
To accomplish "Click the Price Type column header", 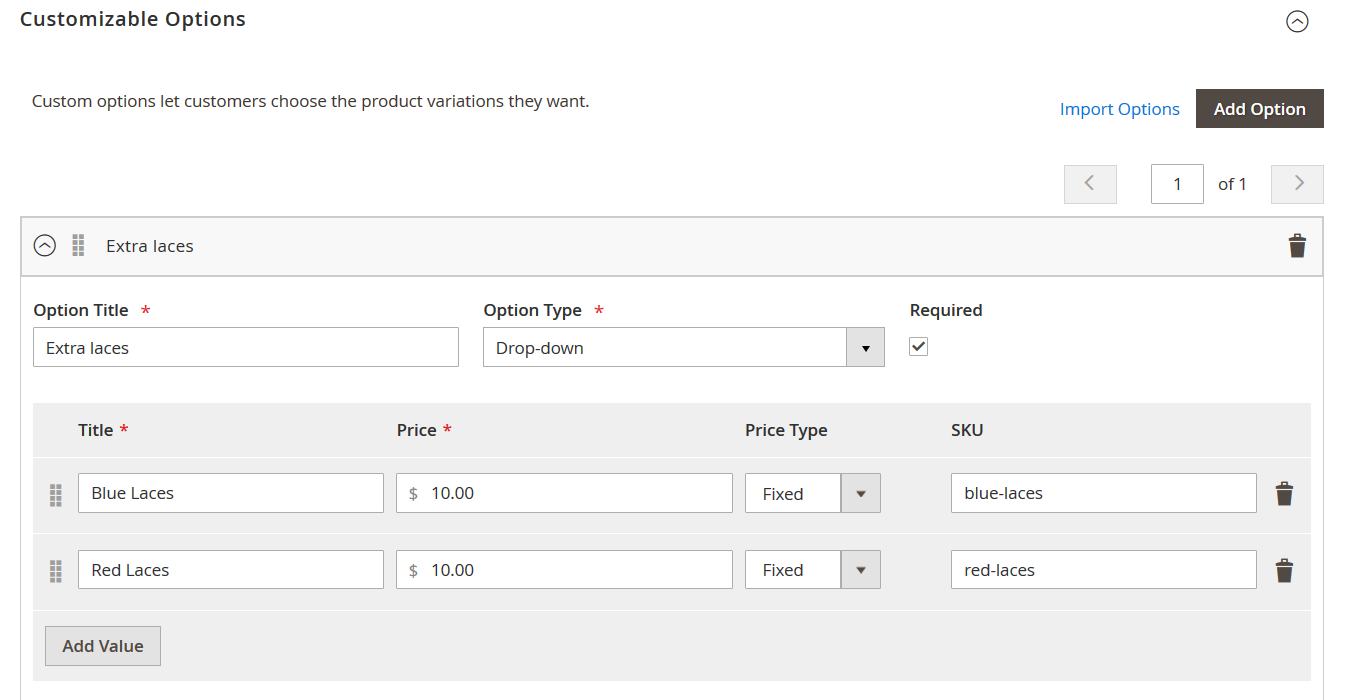I will click(786, 430).
